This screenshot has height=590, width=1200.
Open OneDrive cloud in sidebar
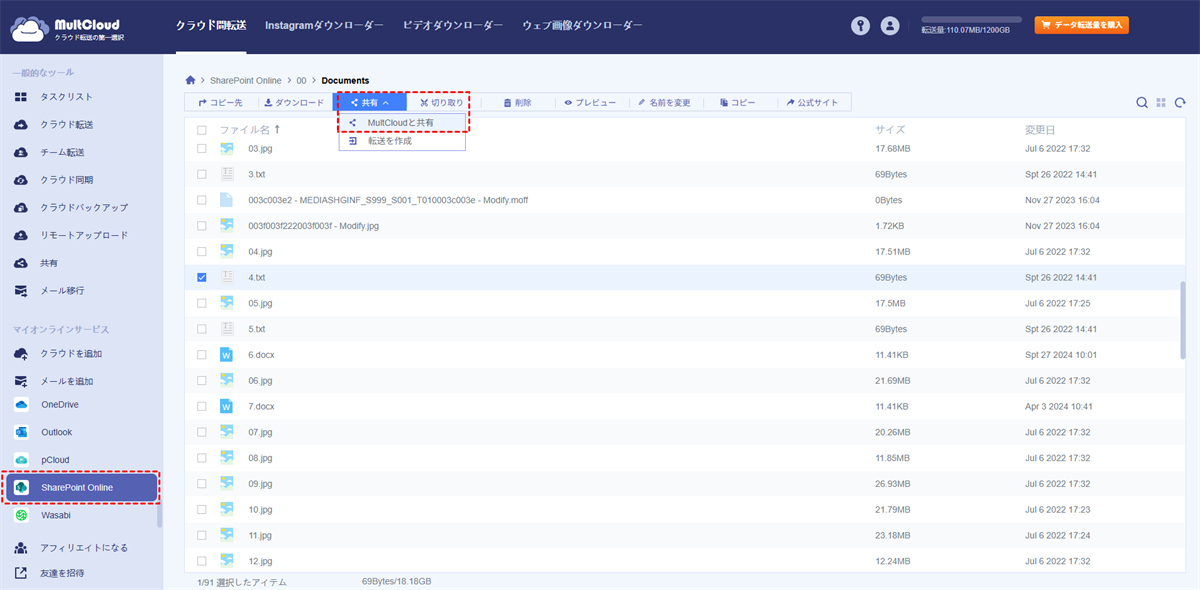click(x=60, y=405)
